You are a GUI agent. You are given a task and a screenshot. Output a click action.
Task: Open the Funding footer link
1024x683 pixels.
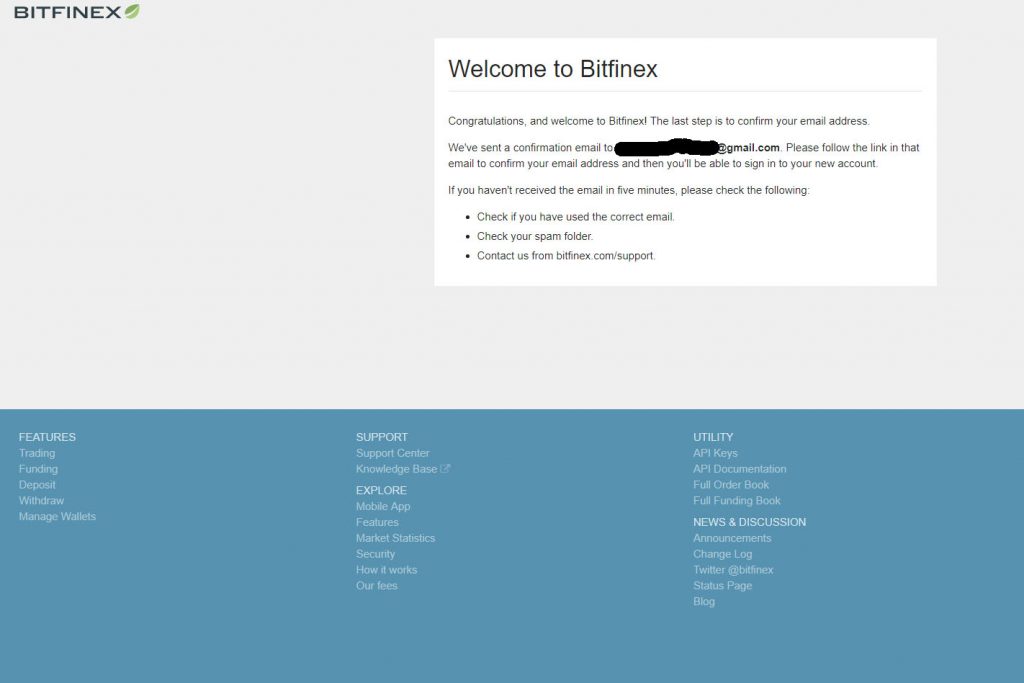pos(38,469)
